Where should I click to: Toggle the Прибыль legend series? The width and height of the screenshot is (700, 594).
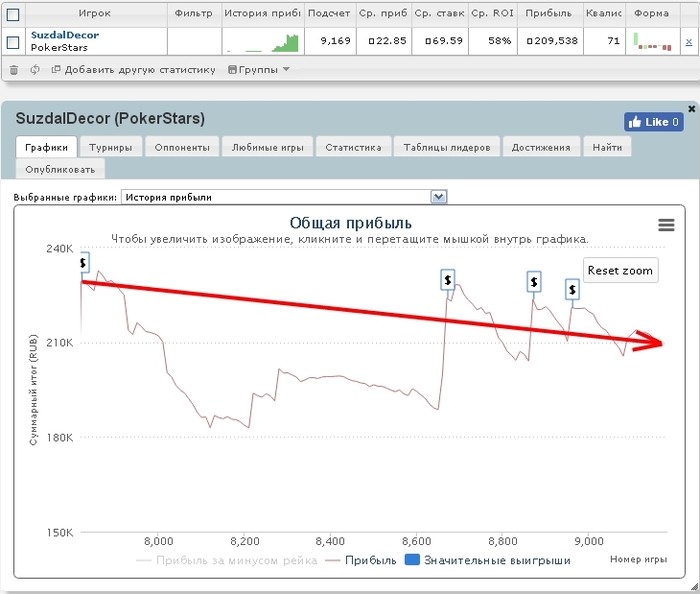tap(361, 561)
